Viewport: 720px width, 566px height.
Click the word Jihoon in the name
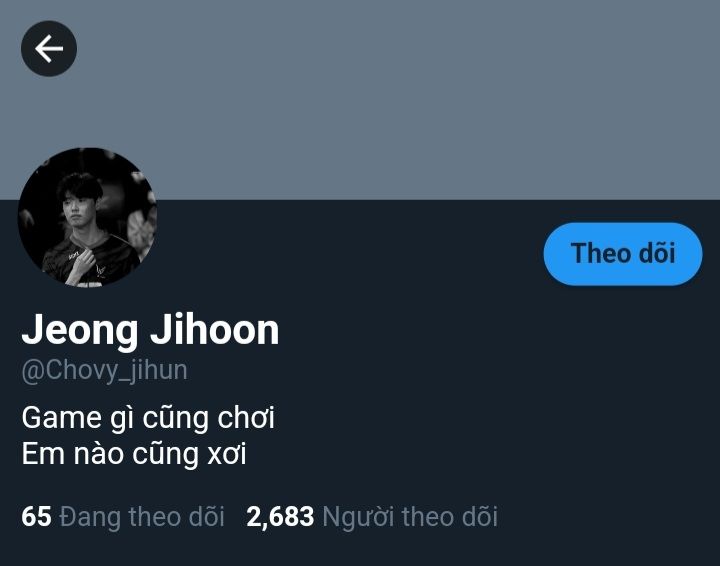(215, 329)
